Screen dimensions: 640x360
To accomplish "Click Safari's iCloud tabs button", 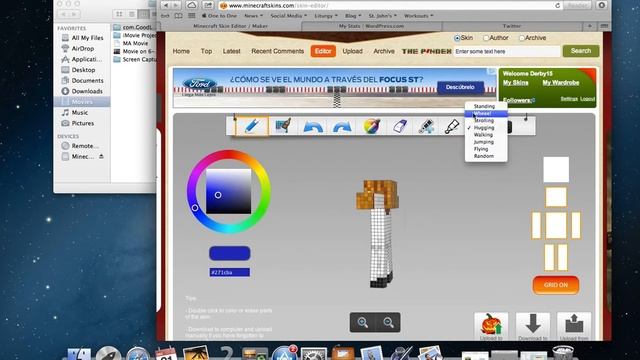I will (x=191, y=5).
